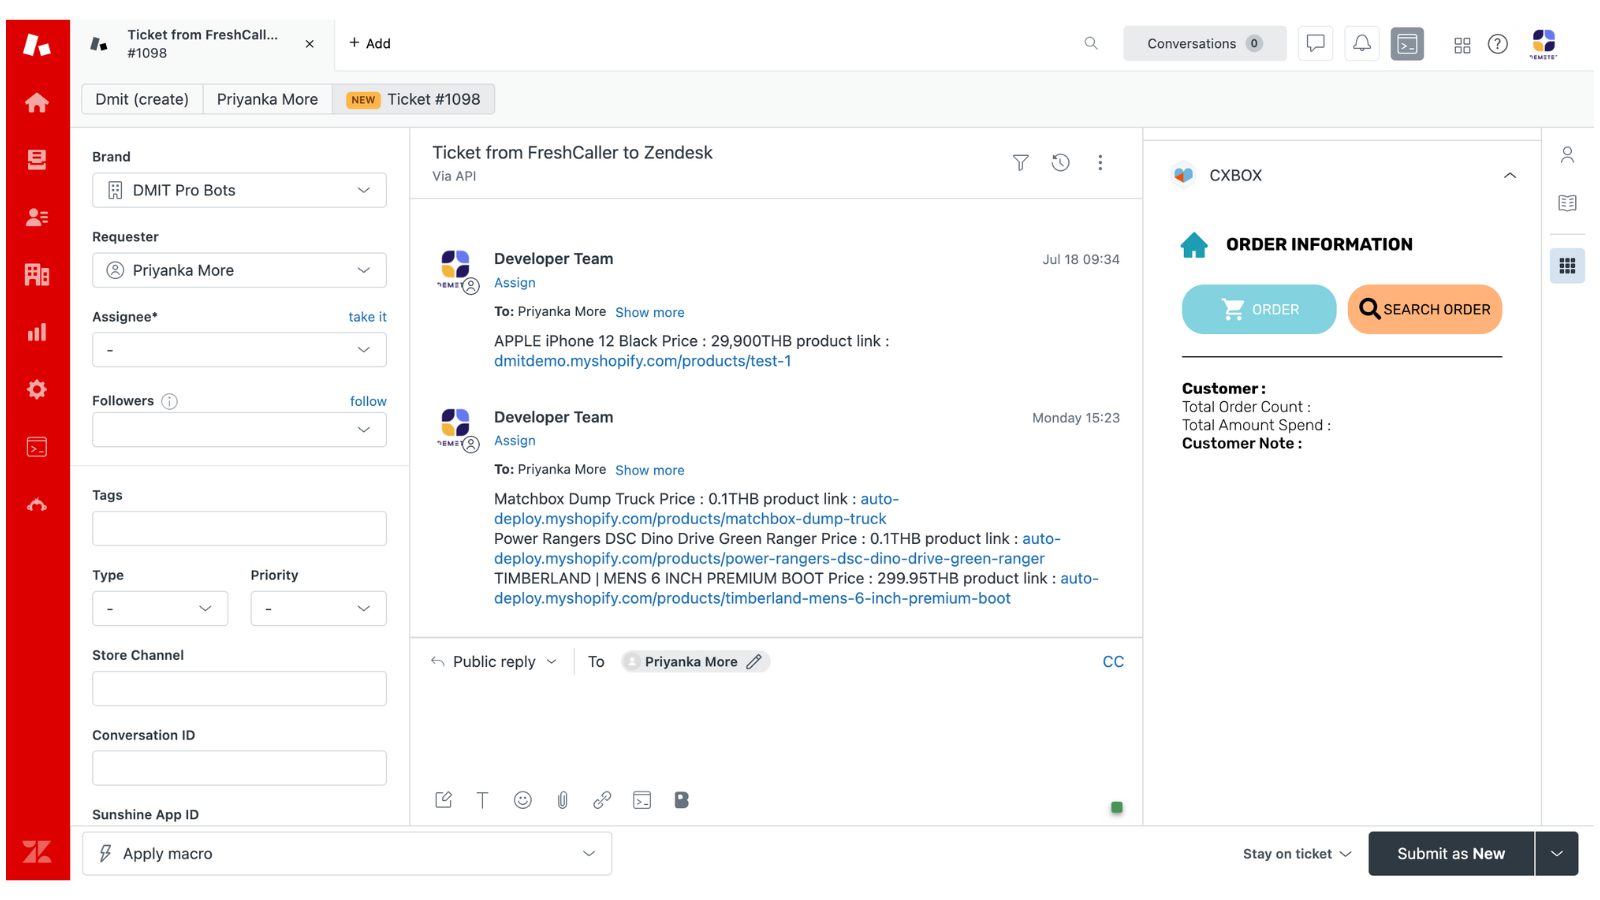Open the user profile avatar
This screenshot has height=900, width=1600.
[1543, 44]
